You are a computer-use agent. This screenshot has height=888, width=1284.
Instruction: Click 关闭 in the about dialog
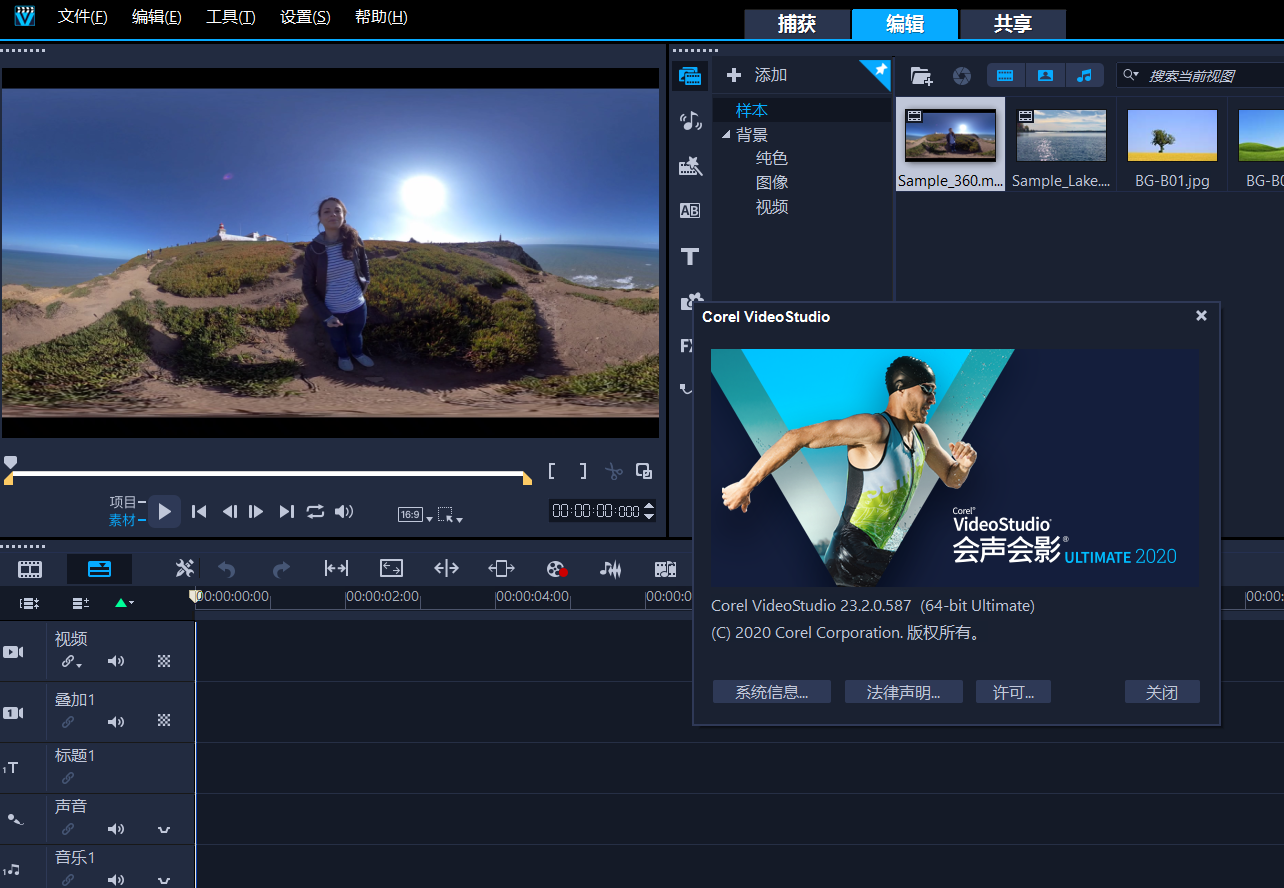click(1162, 692)
